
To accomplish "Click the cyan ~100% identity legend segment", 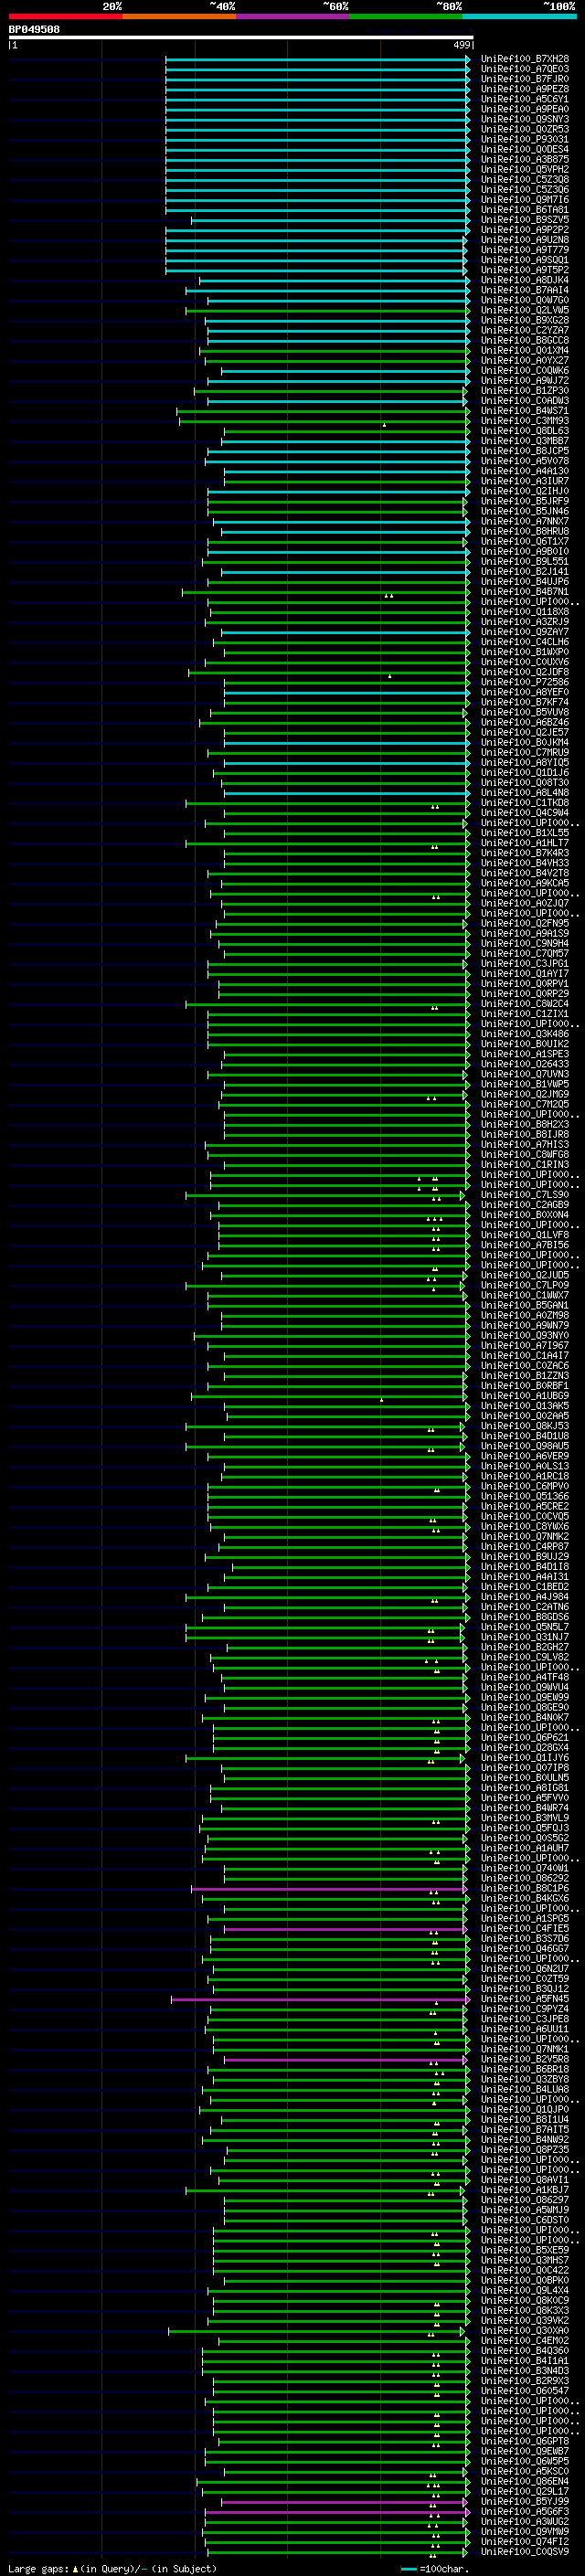I will pyautogui.click(x=519, y=16).
